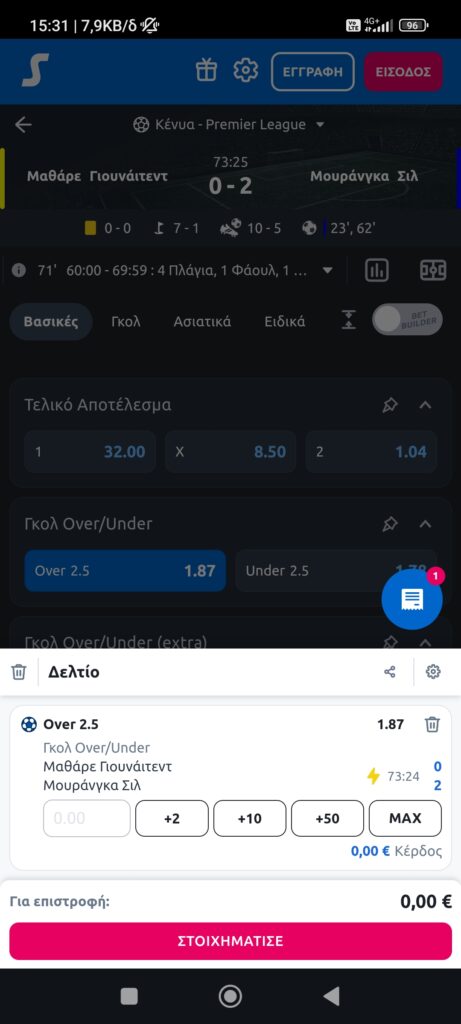461x1024 pixels.
Task: Open the gift offers icon
Action: (206, 71)
